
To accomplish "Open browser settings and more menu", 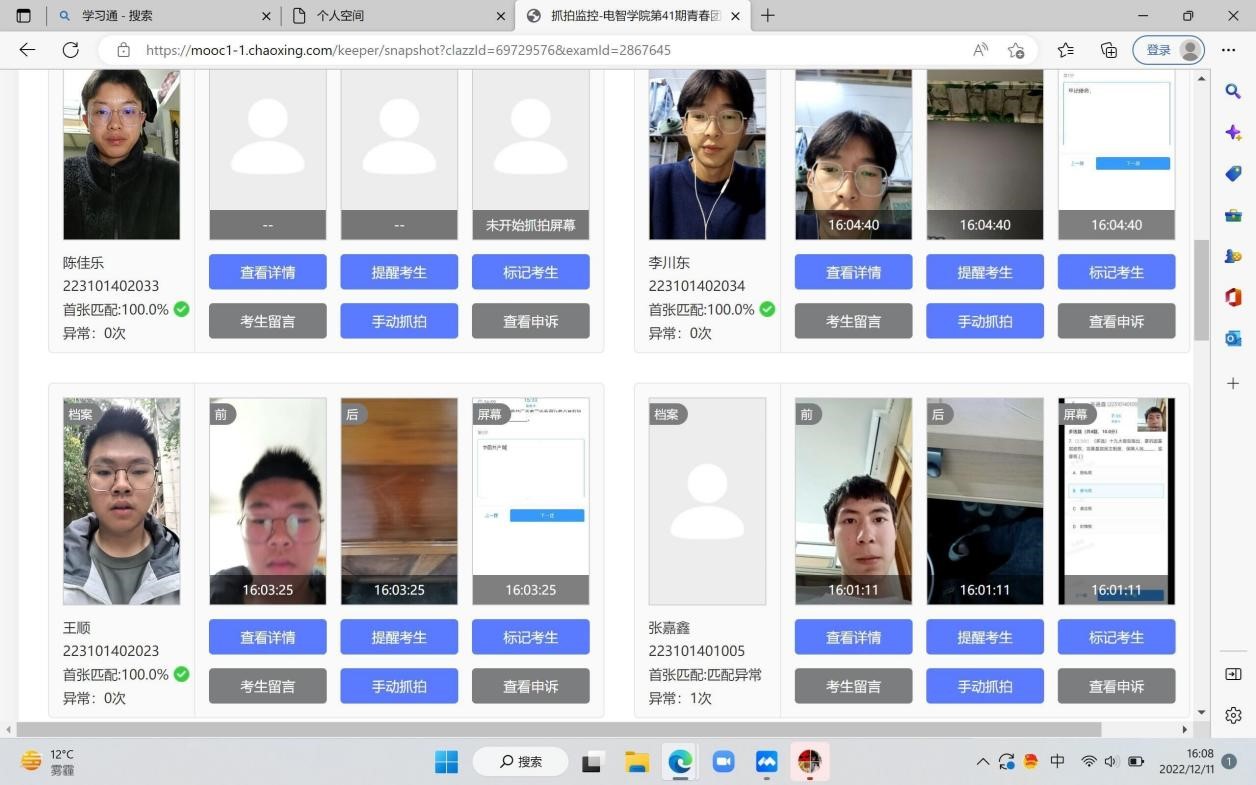I will click(1229, 50).
